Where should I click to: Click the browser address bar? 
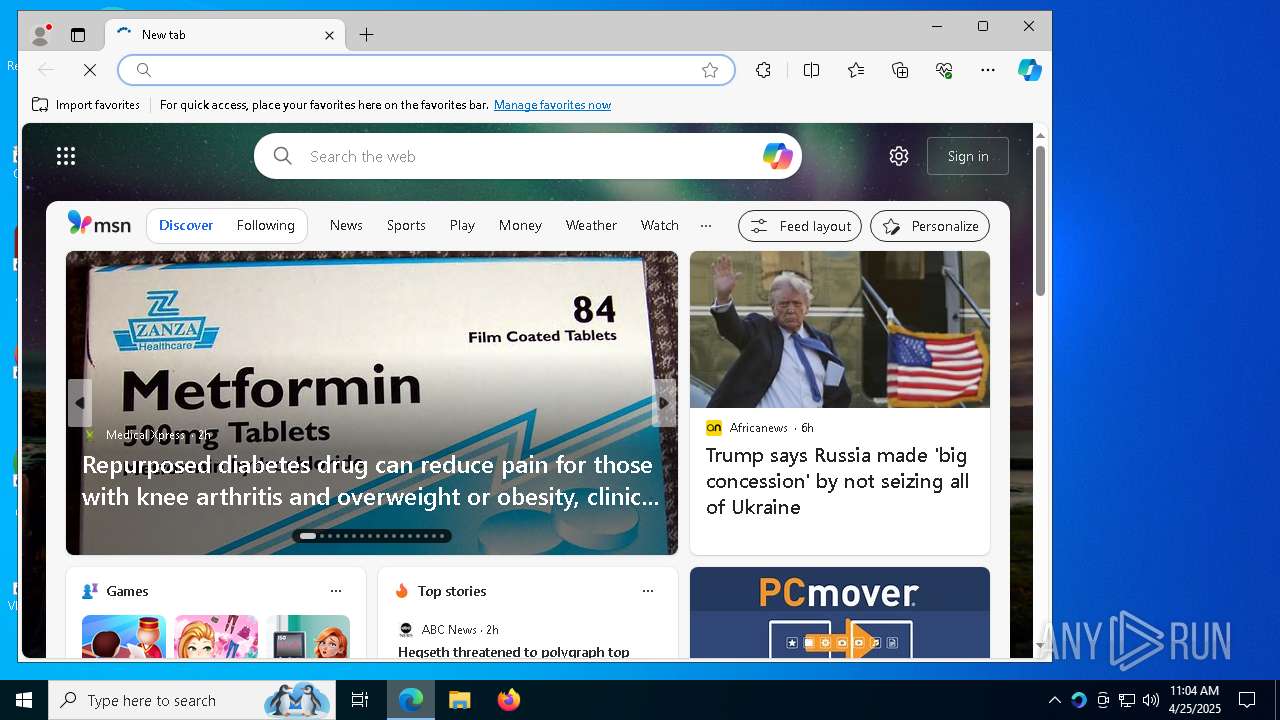coord(426,70)
